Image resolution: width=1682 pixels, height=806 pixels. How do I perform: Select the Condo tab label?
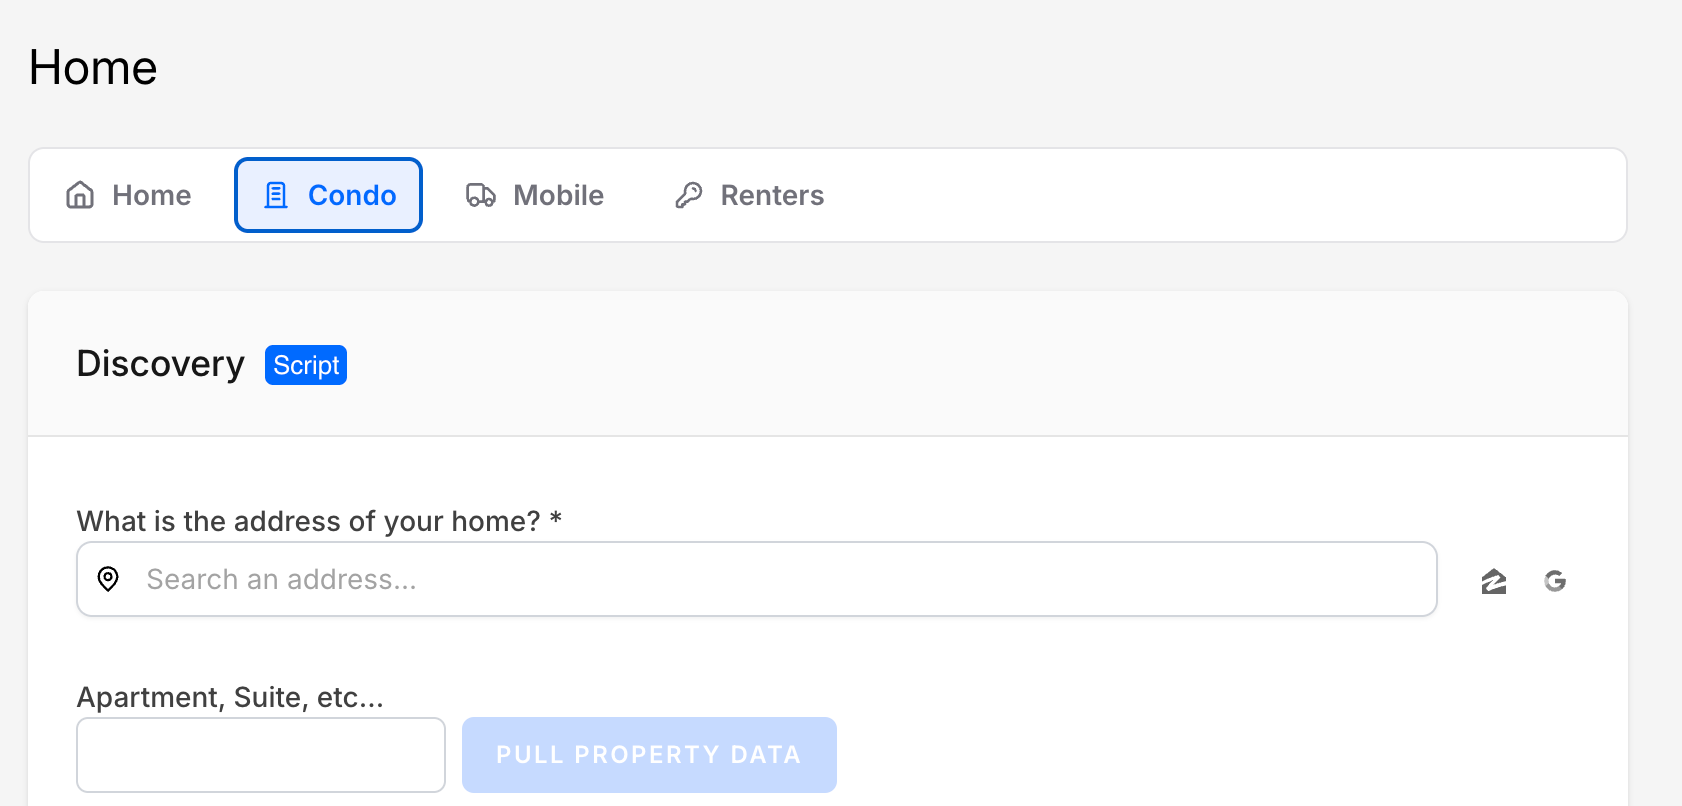point(352,195)
